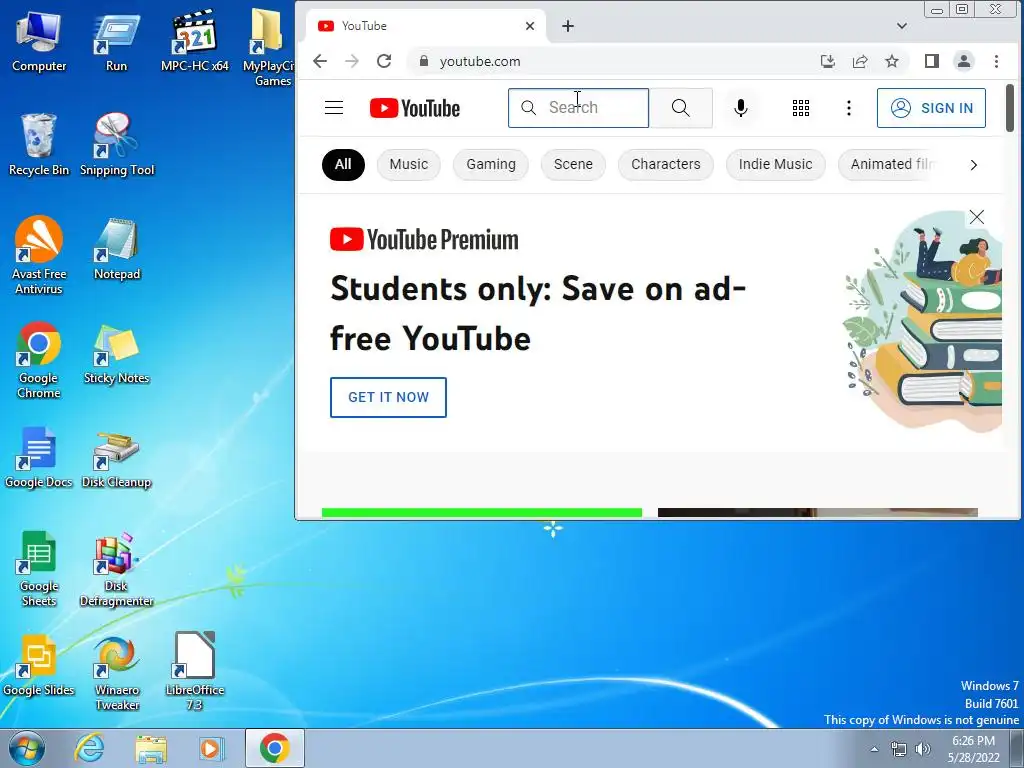Select the Notepad desktop shortcut
This screenshot has width=1024, height=768.
click(117, 249)
